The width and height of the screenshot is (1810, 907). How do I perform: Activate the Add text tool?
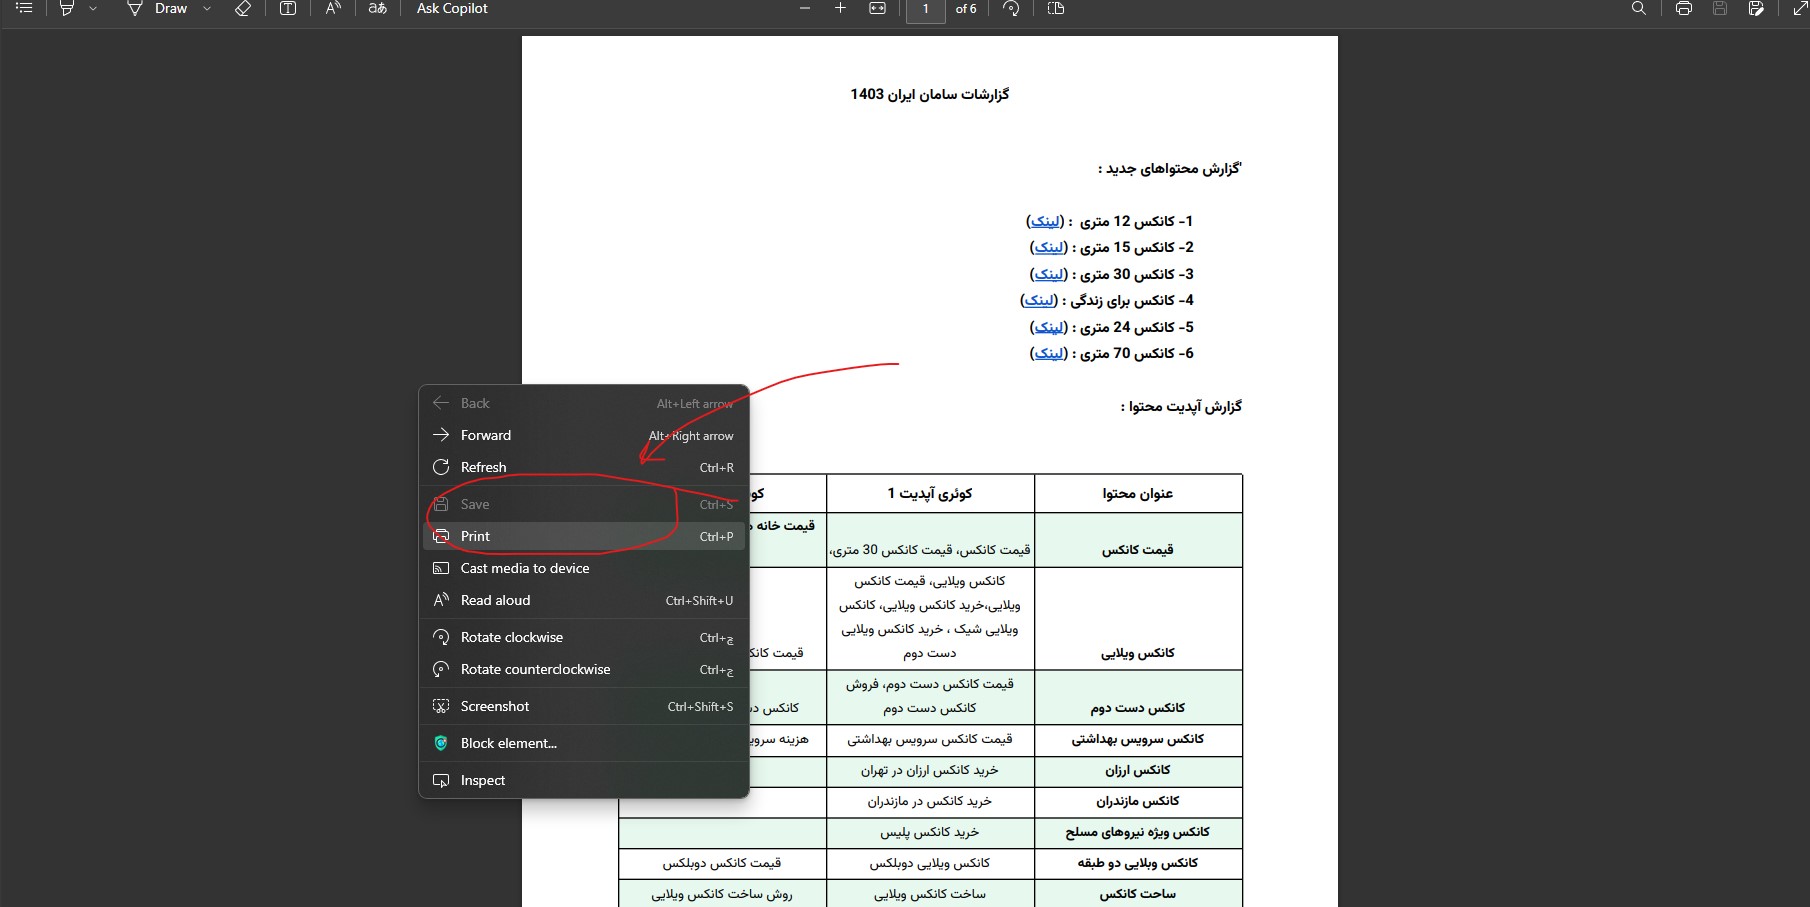tap(288, 8)
